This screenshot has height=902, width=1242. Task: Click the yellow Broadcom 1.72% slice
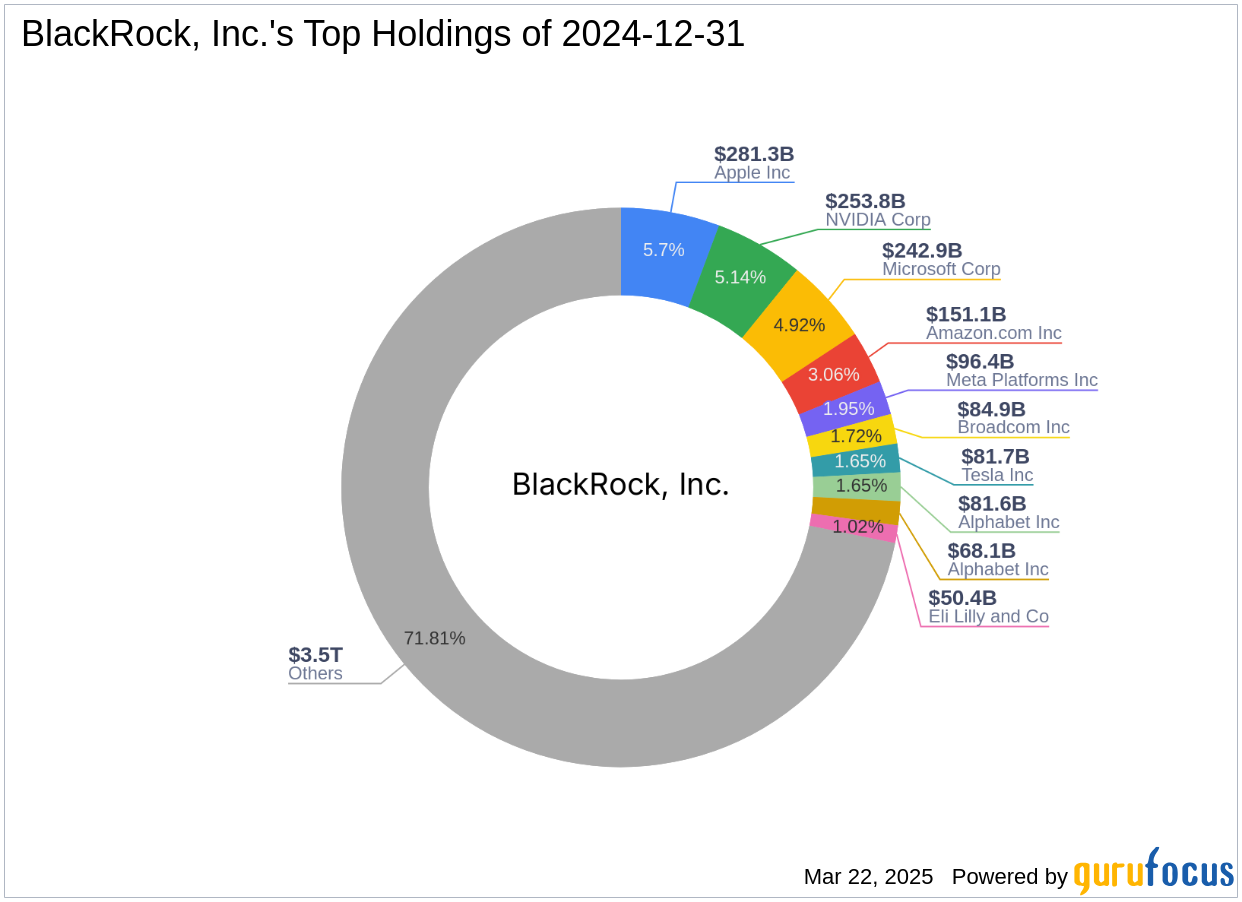pos(856,436)
